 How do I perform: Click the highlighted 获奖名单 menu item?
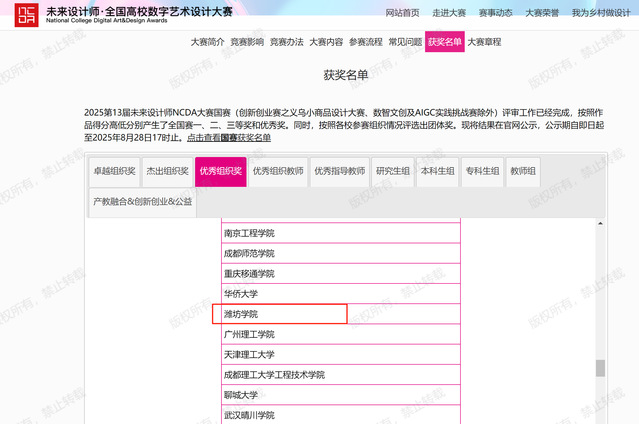pos(444,42)
